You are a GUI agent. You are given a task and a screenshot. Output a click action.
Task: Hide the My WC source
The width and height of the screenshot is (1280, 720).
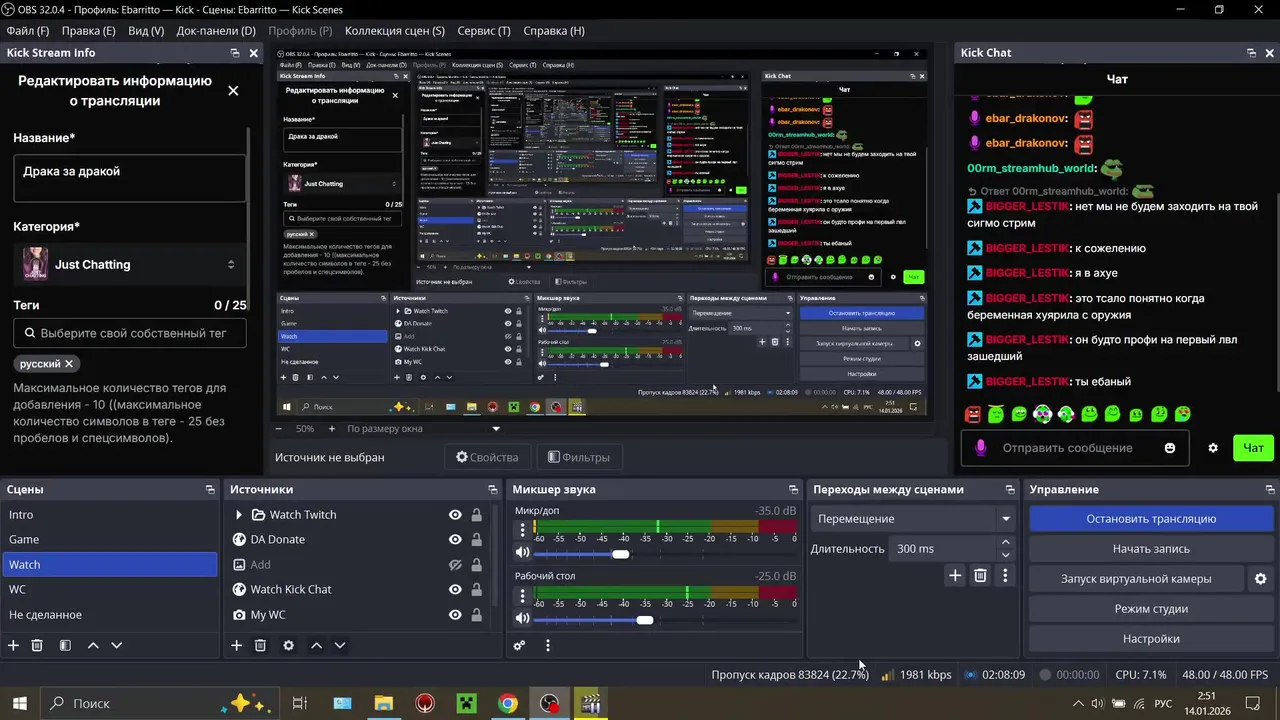(455, 615)
